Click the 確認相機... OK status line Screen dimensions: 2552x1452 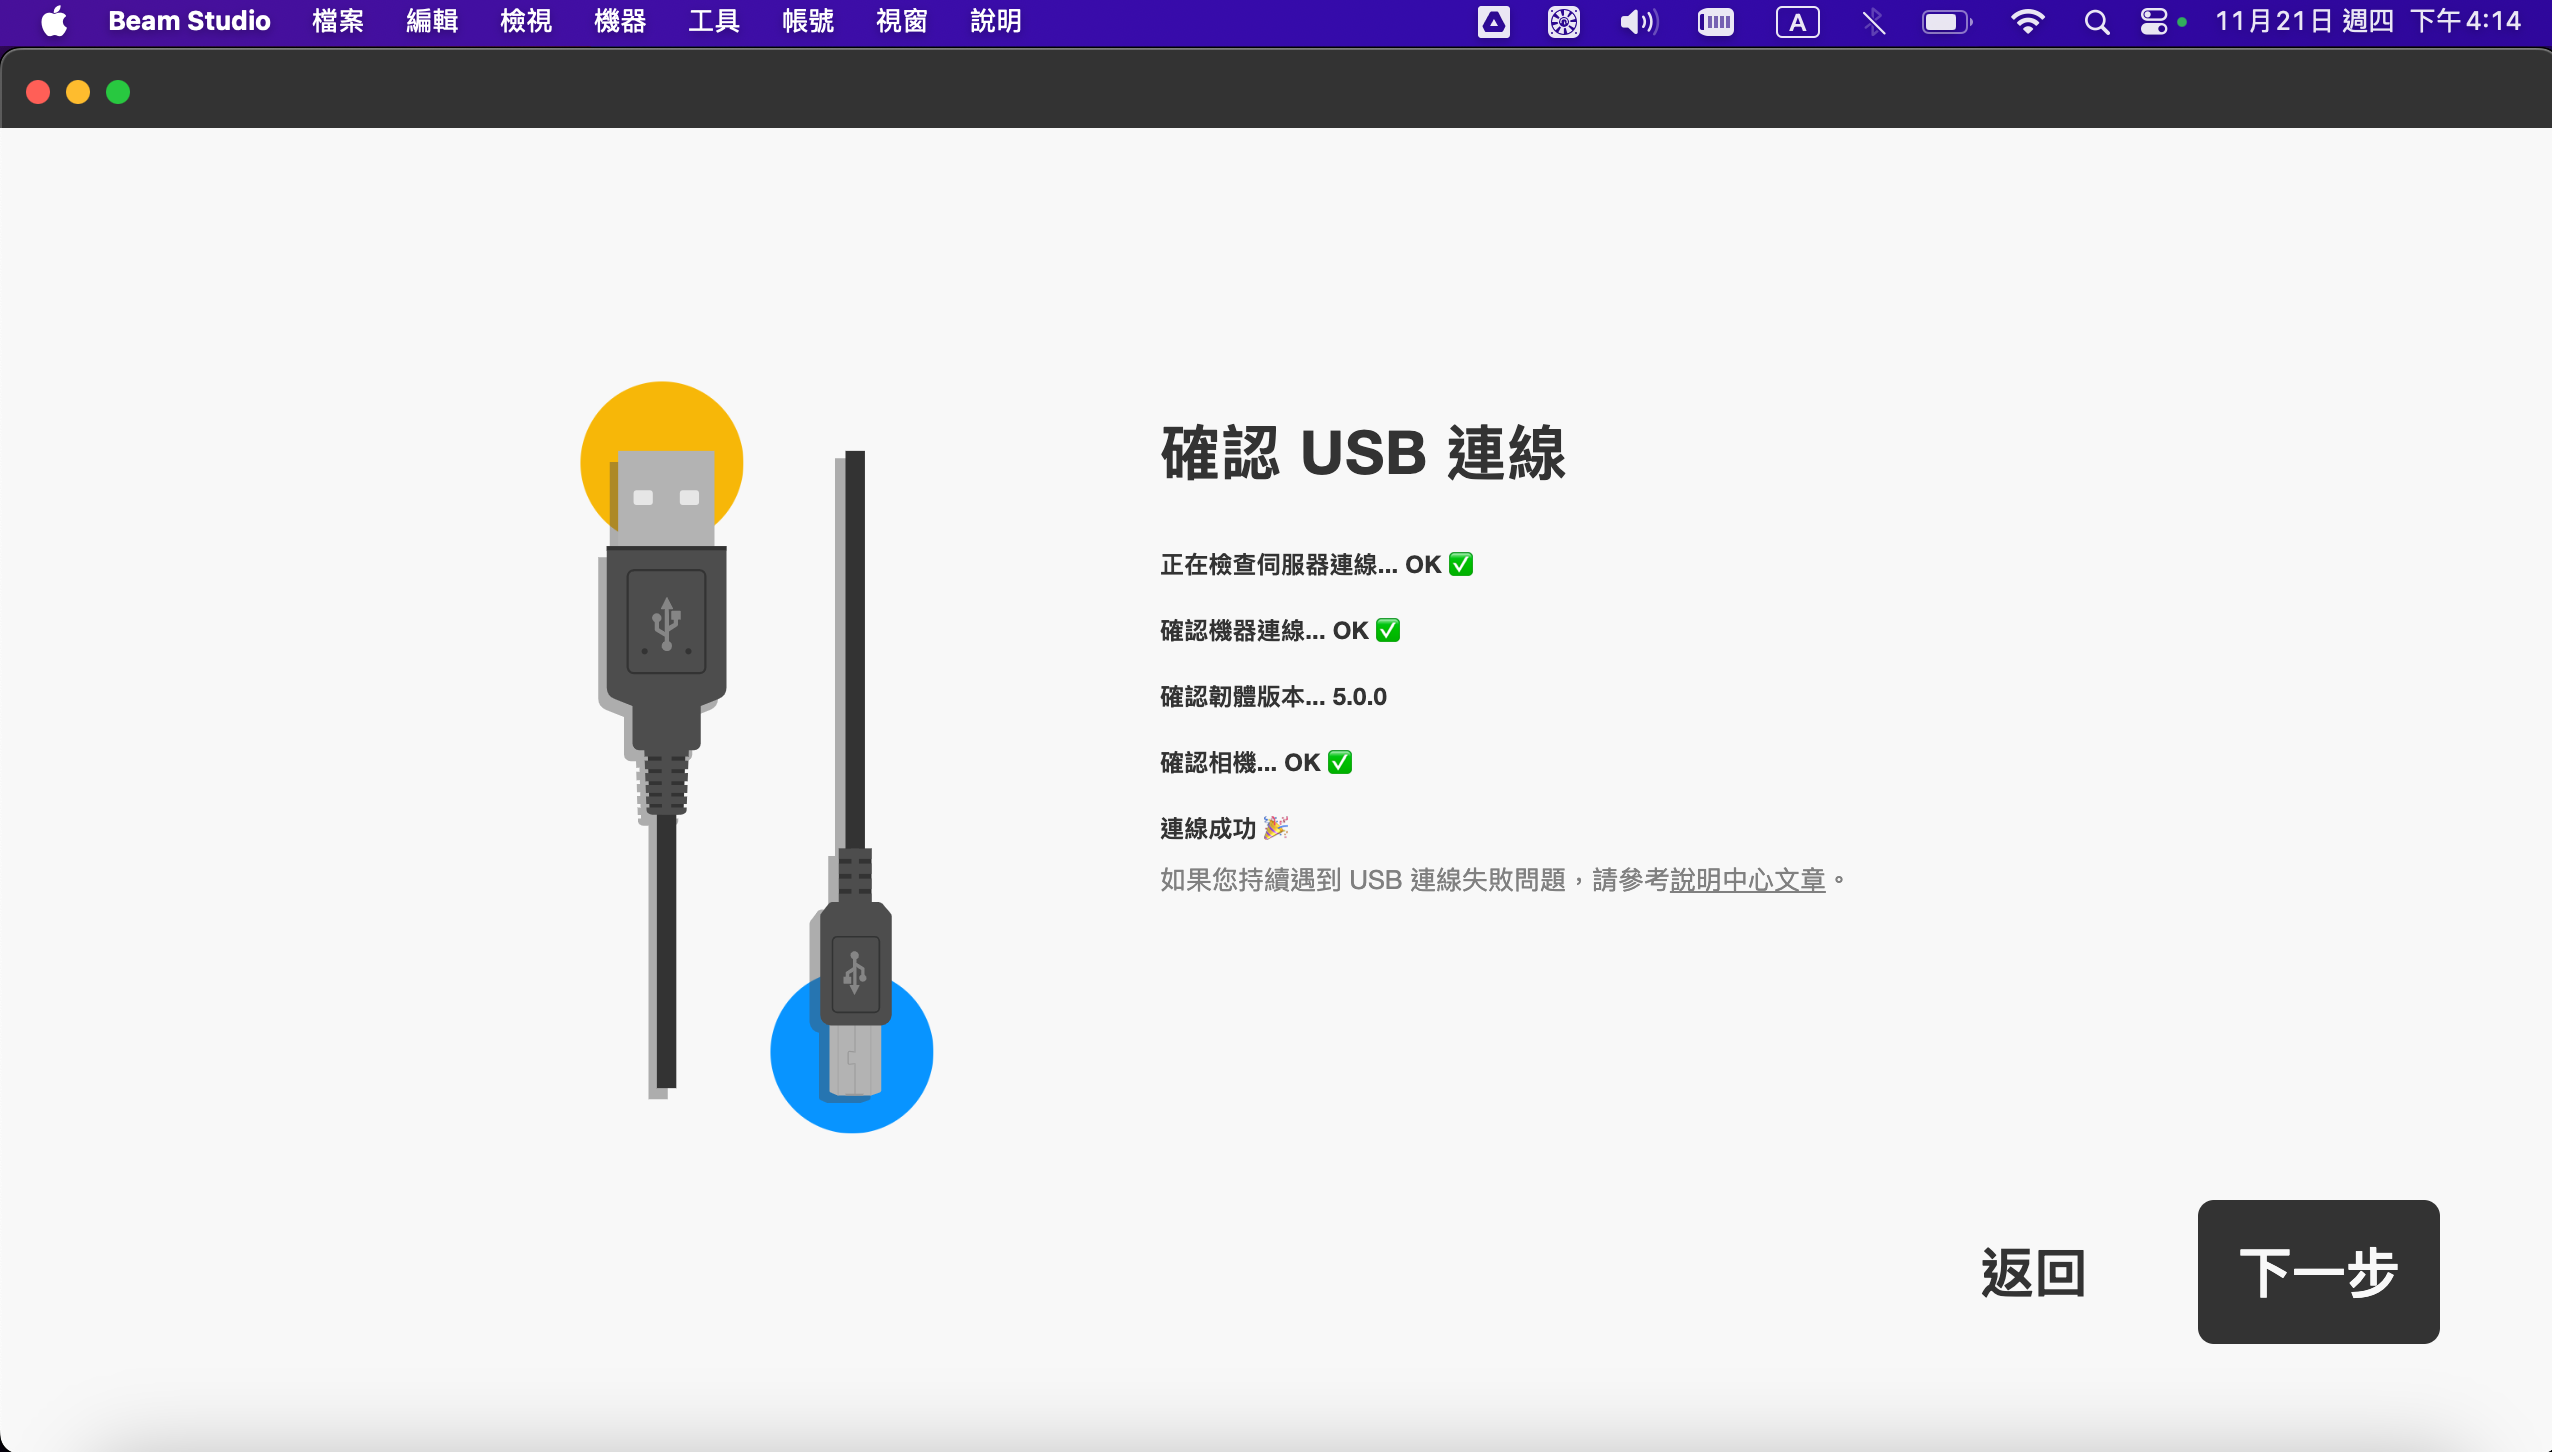click(1256, 763)
